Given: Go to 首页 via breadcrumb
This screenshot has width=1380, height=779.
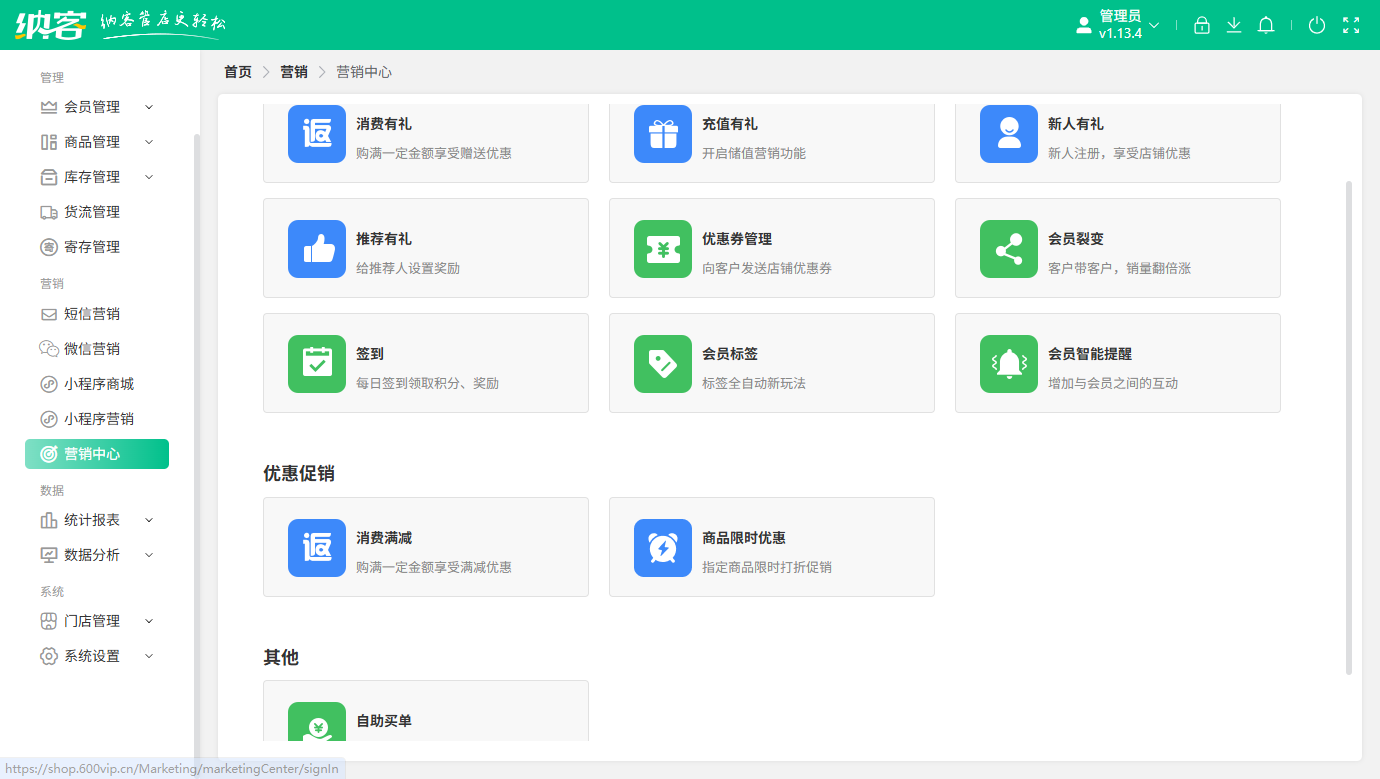Looking at the screenshot, I should click(238, 72).
